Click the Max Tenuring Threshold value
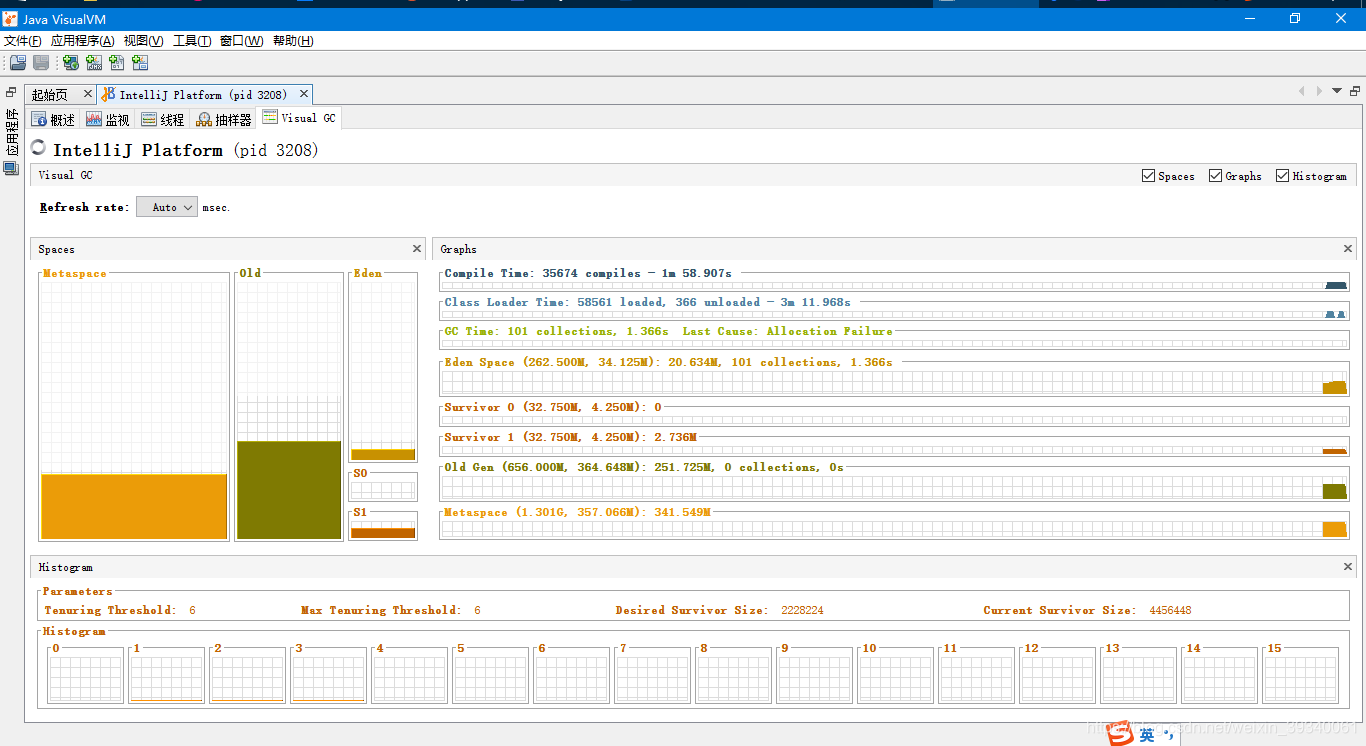This screenshot has width=1366, height=746. (477, 610)
